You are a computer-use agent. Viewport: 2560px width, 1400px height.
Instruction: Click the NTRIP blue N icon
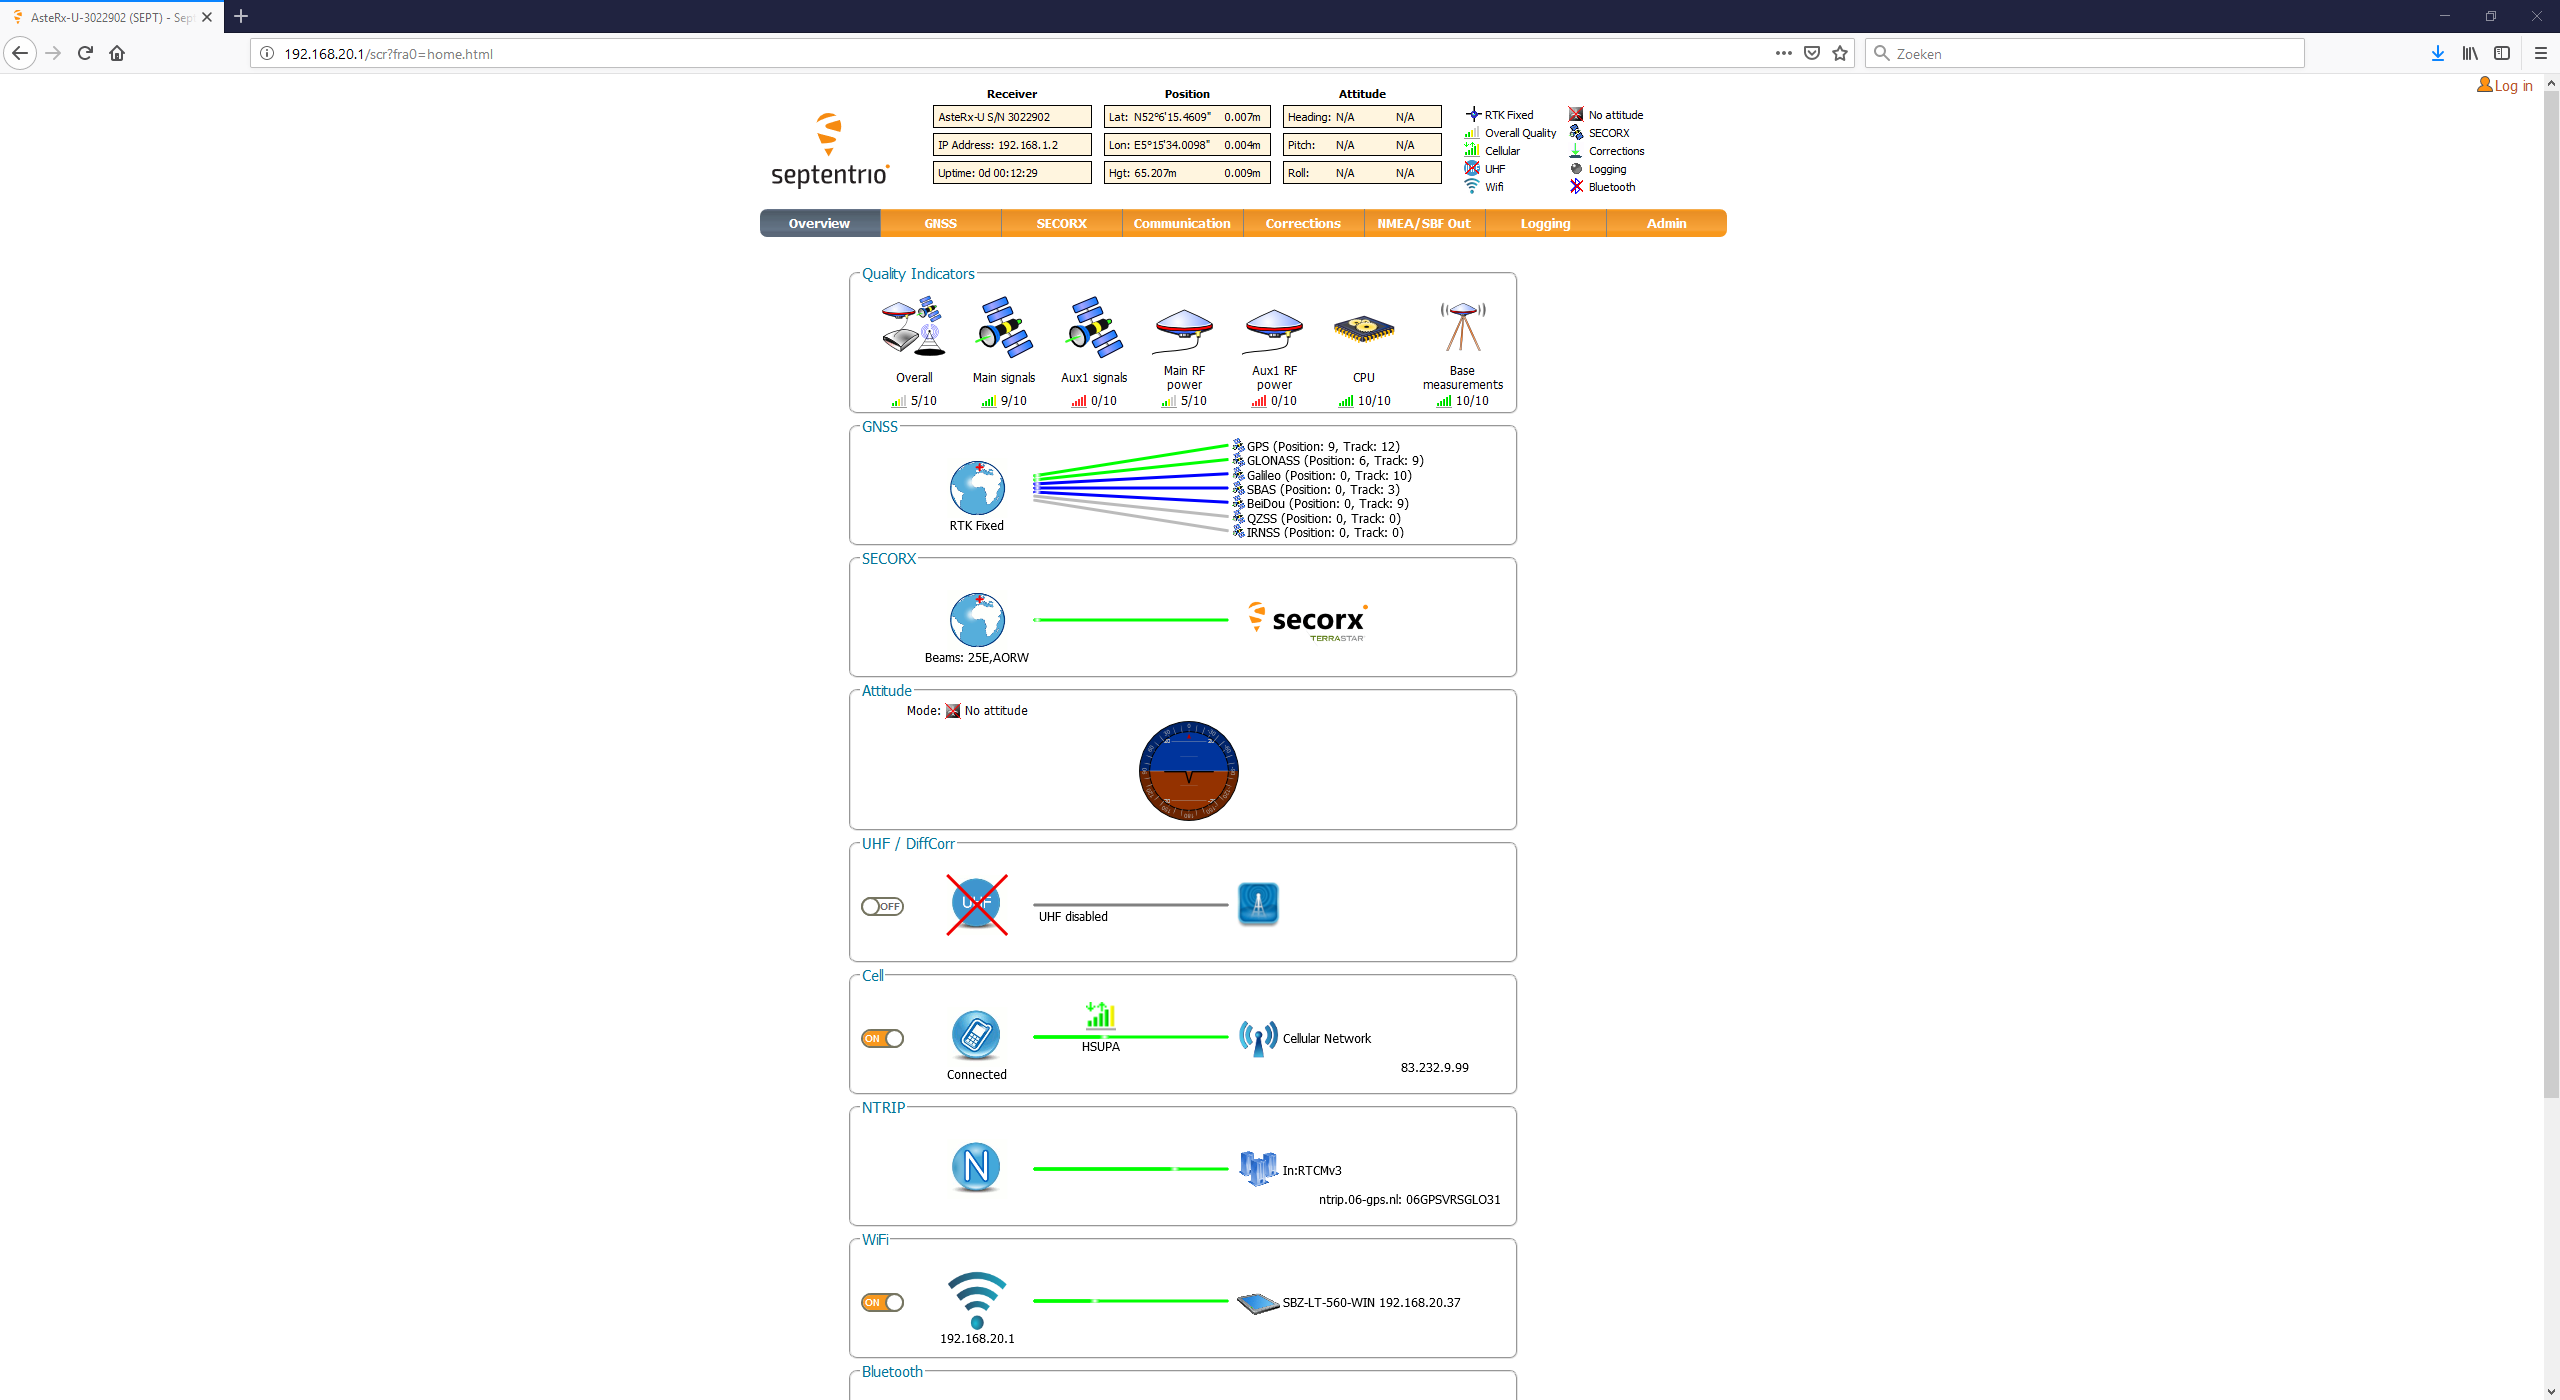tap(976, 1166)
